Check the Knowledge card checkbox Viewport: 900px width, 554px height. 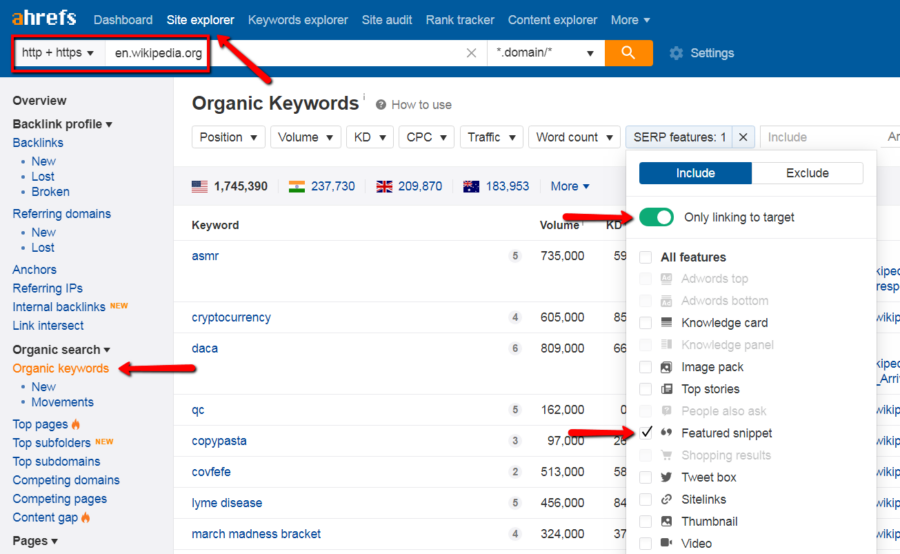(x=646, y=323)
